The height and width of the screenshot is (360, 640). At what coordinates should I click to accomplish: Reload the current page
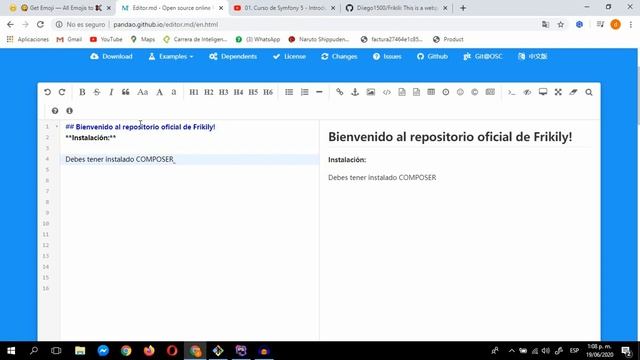coord(40,24)
